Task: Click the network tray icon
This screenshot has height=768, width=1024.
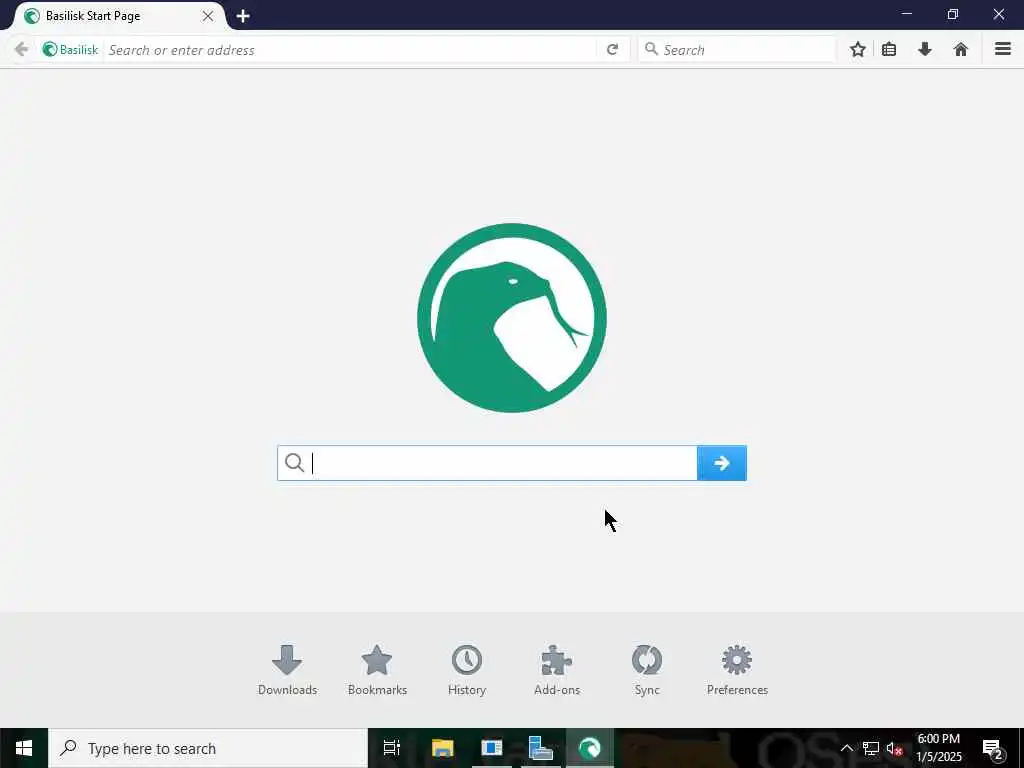Action: 871,748
